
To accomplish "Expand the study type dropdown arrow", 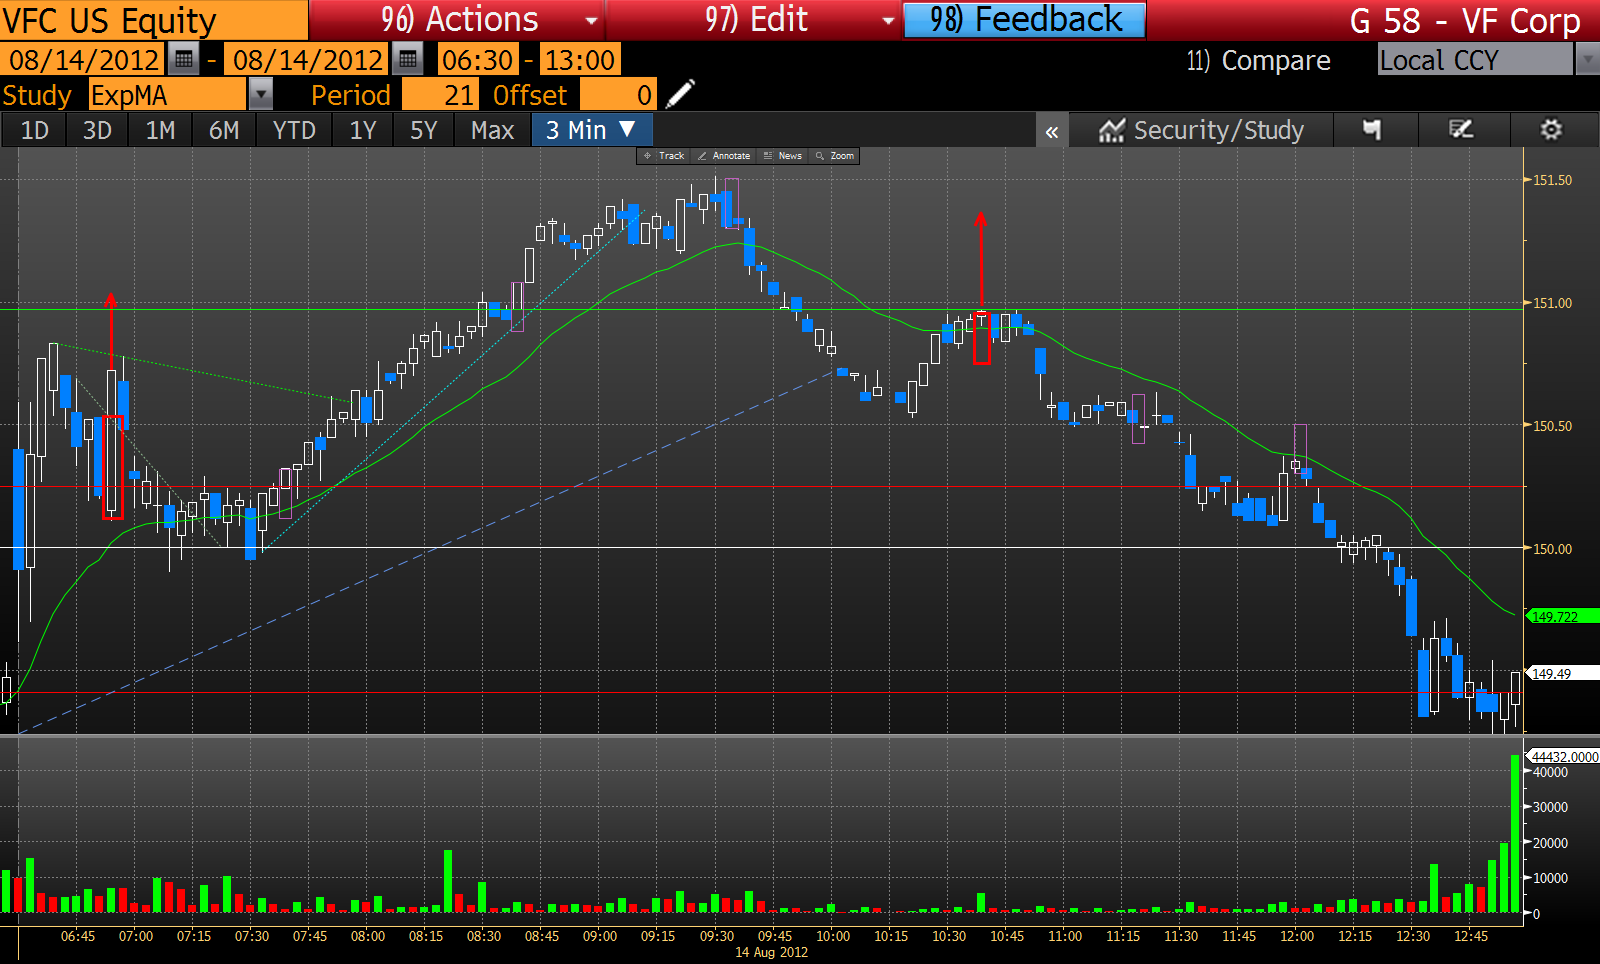I will (260, 95).
